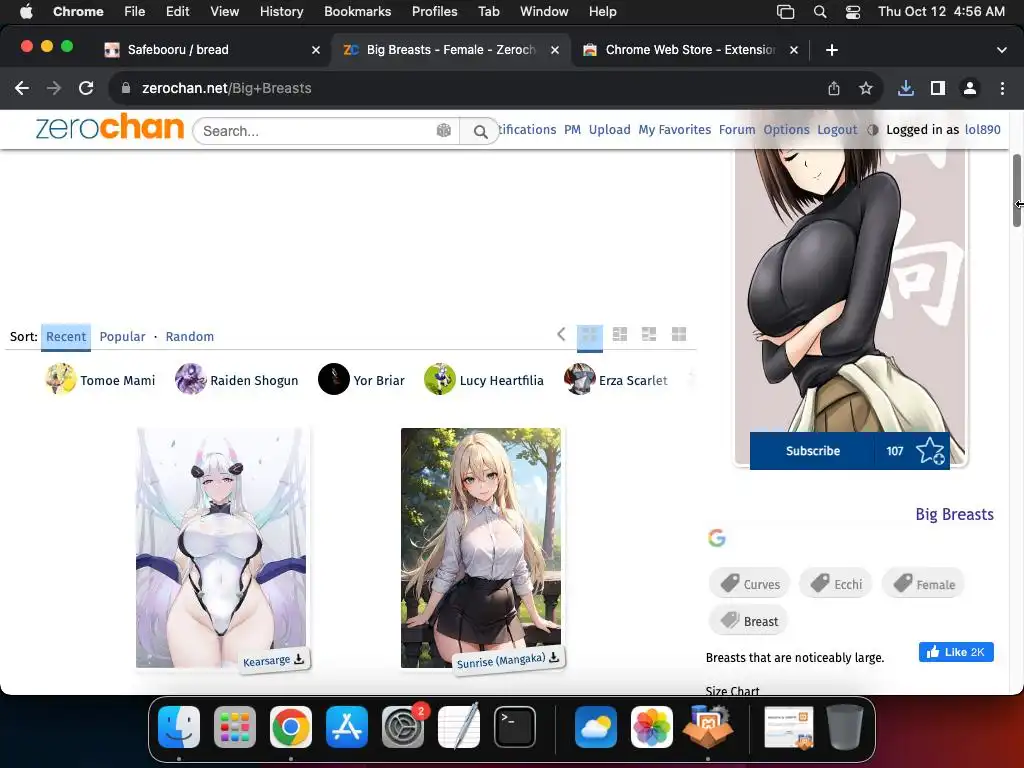Image resolution: width=1024 pixels, height=768 pixels.
Task: Open the Curves tag
Action: (750, 584)
